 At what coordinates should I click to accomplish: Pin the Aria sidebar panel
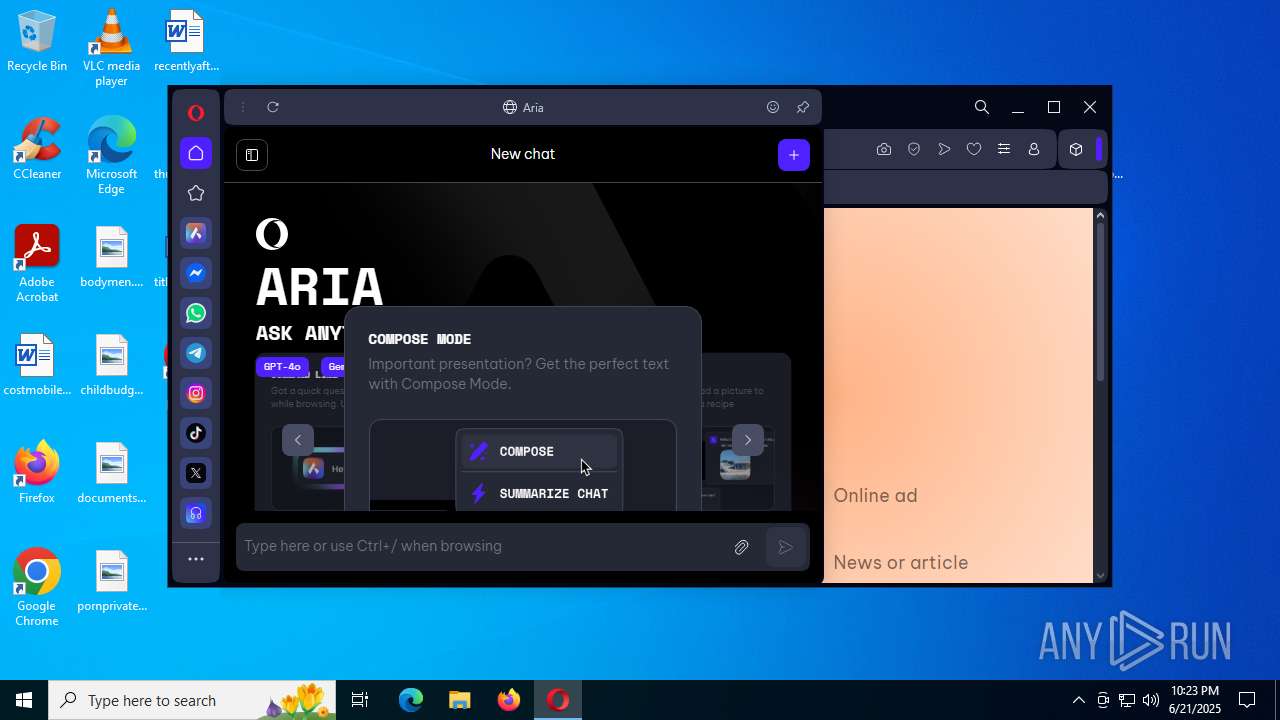(x=803, y=107)
